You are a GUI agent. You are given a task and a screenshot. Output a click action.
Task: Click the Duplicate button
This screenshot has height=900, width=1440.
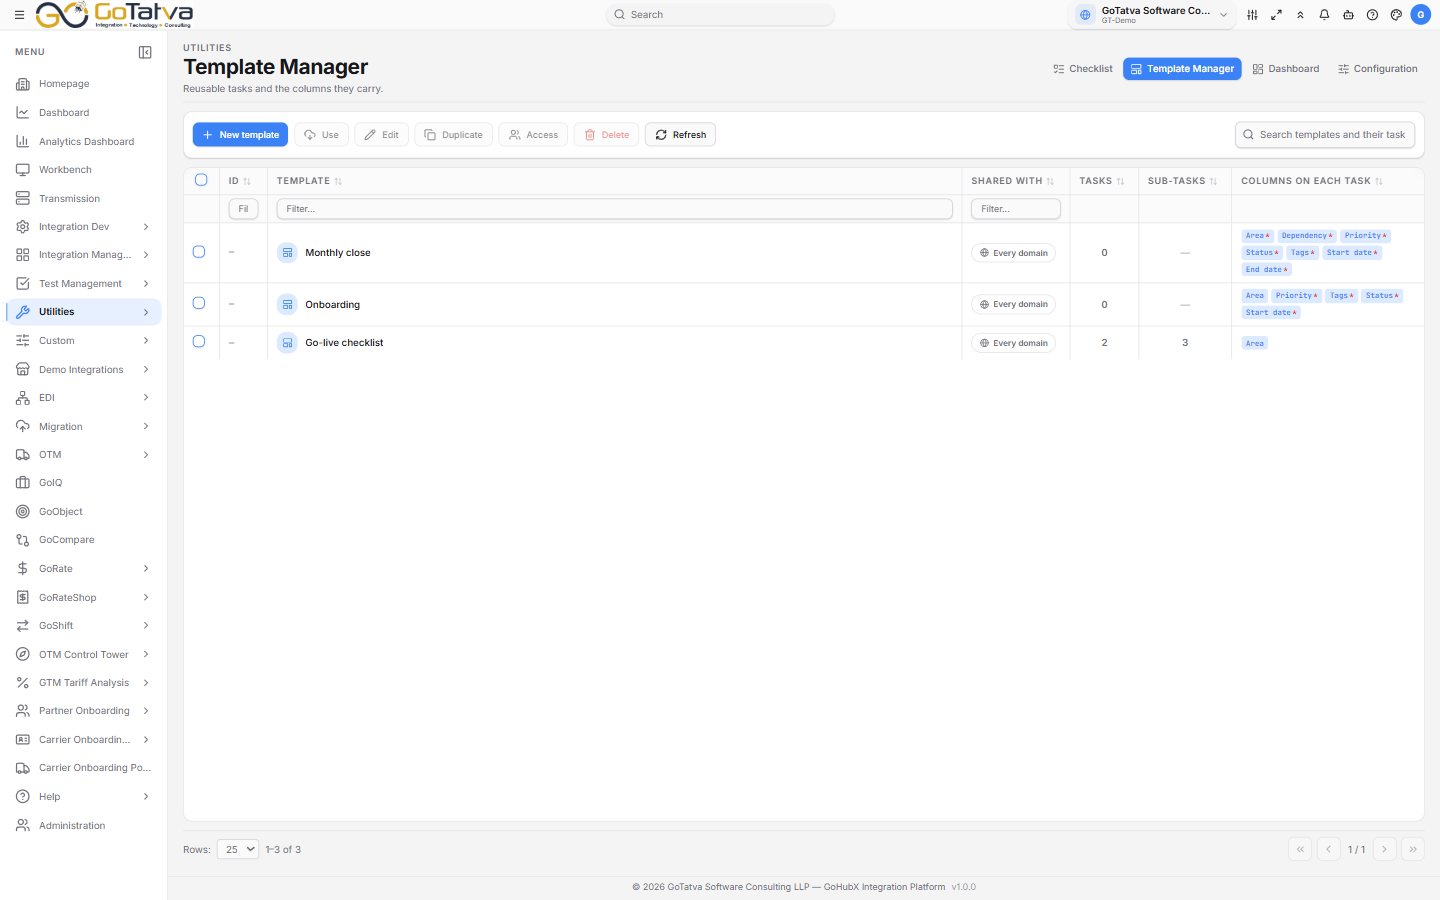(453, 135)
